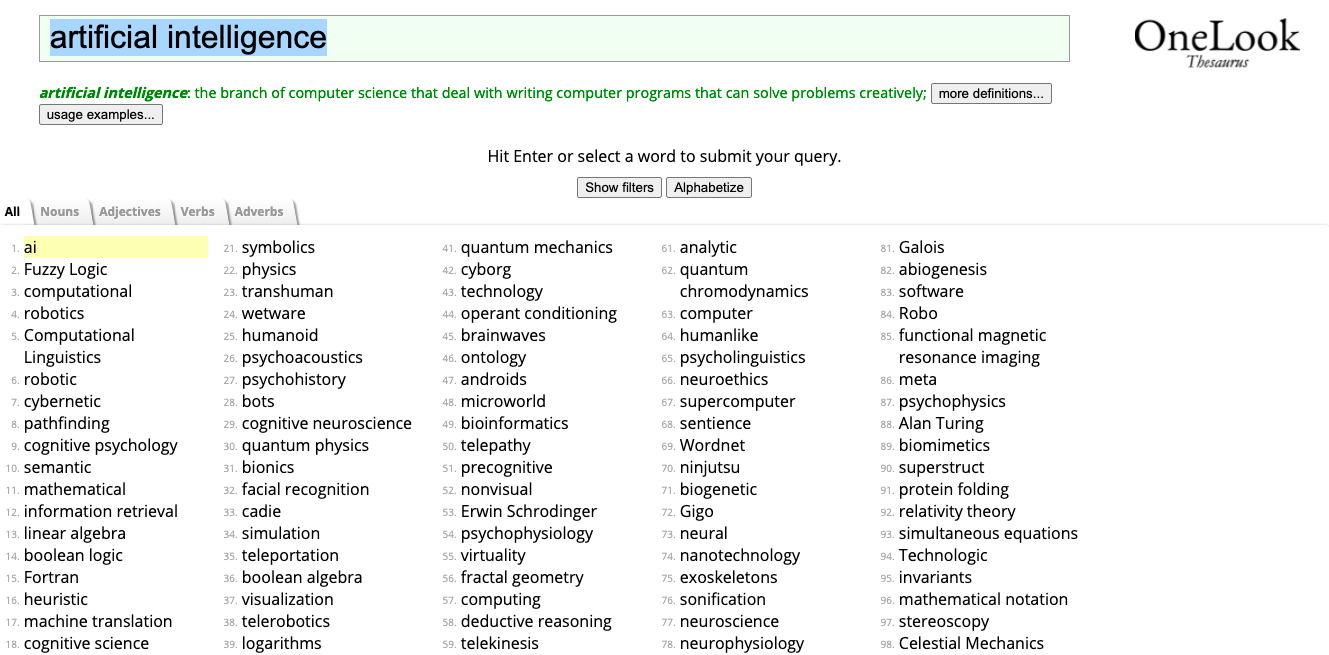Click the Show filters button
The image size is (1329, 655).
click(618, 187)
